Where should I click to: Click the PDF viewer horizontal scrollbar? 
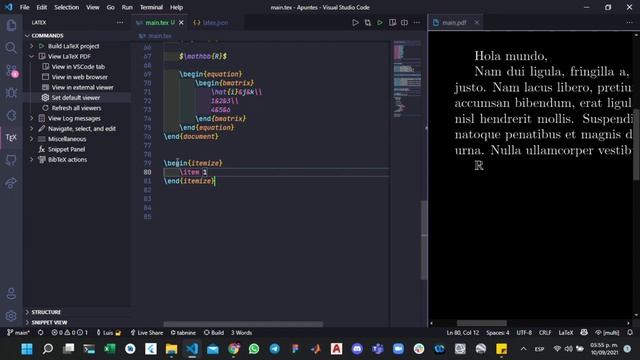[482, 323]
